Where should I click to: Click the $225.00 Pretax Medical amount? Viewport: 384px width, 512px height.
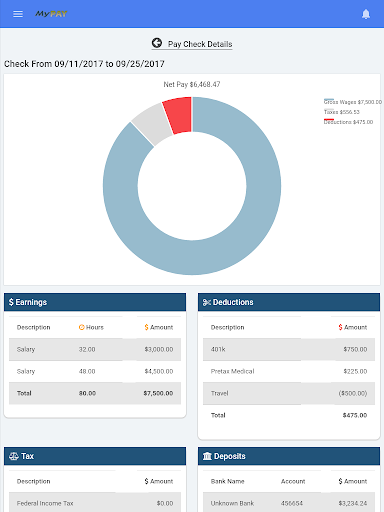(355, 371)
